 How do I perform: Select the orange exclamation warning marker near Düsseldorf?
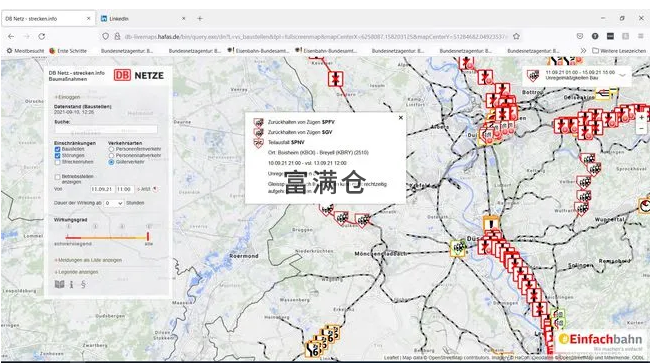491,223
